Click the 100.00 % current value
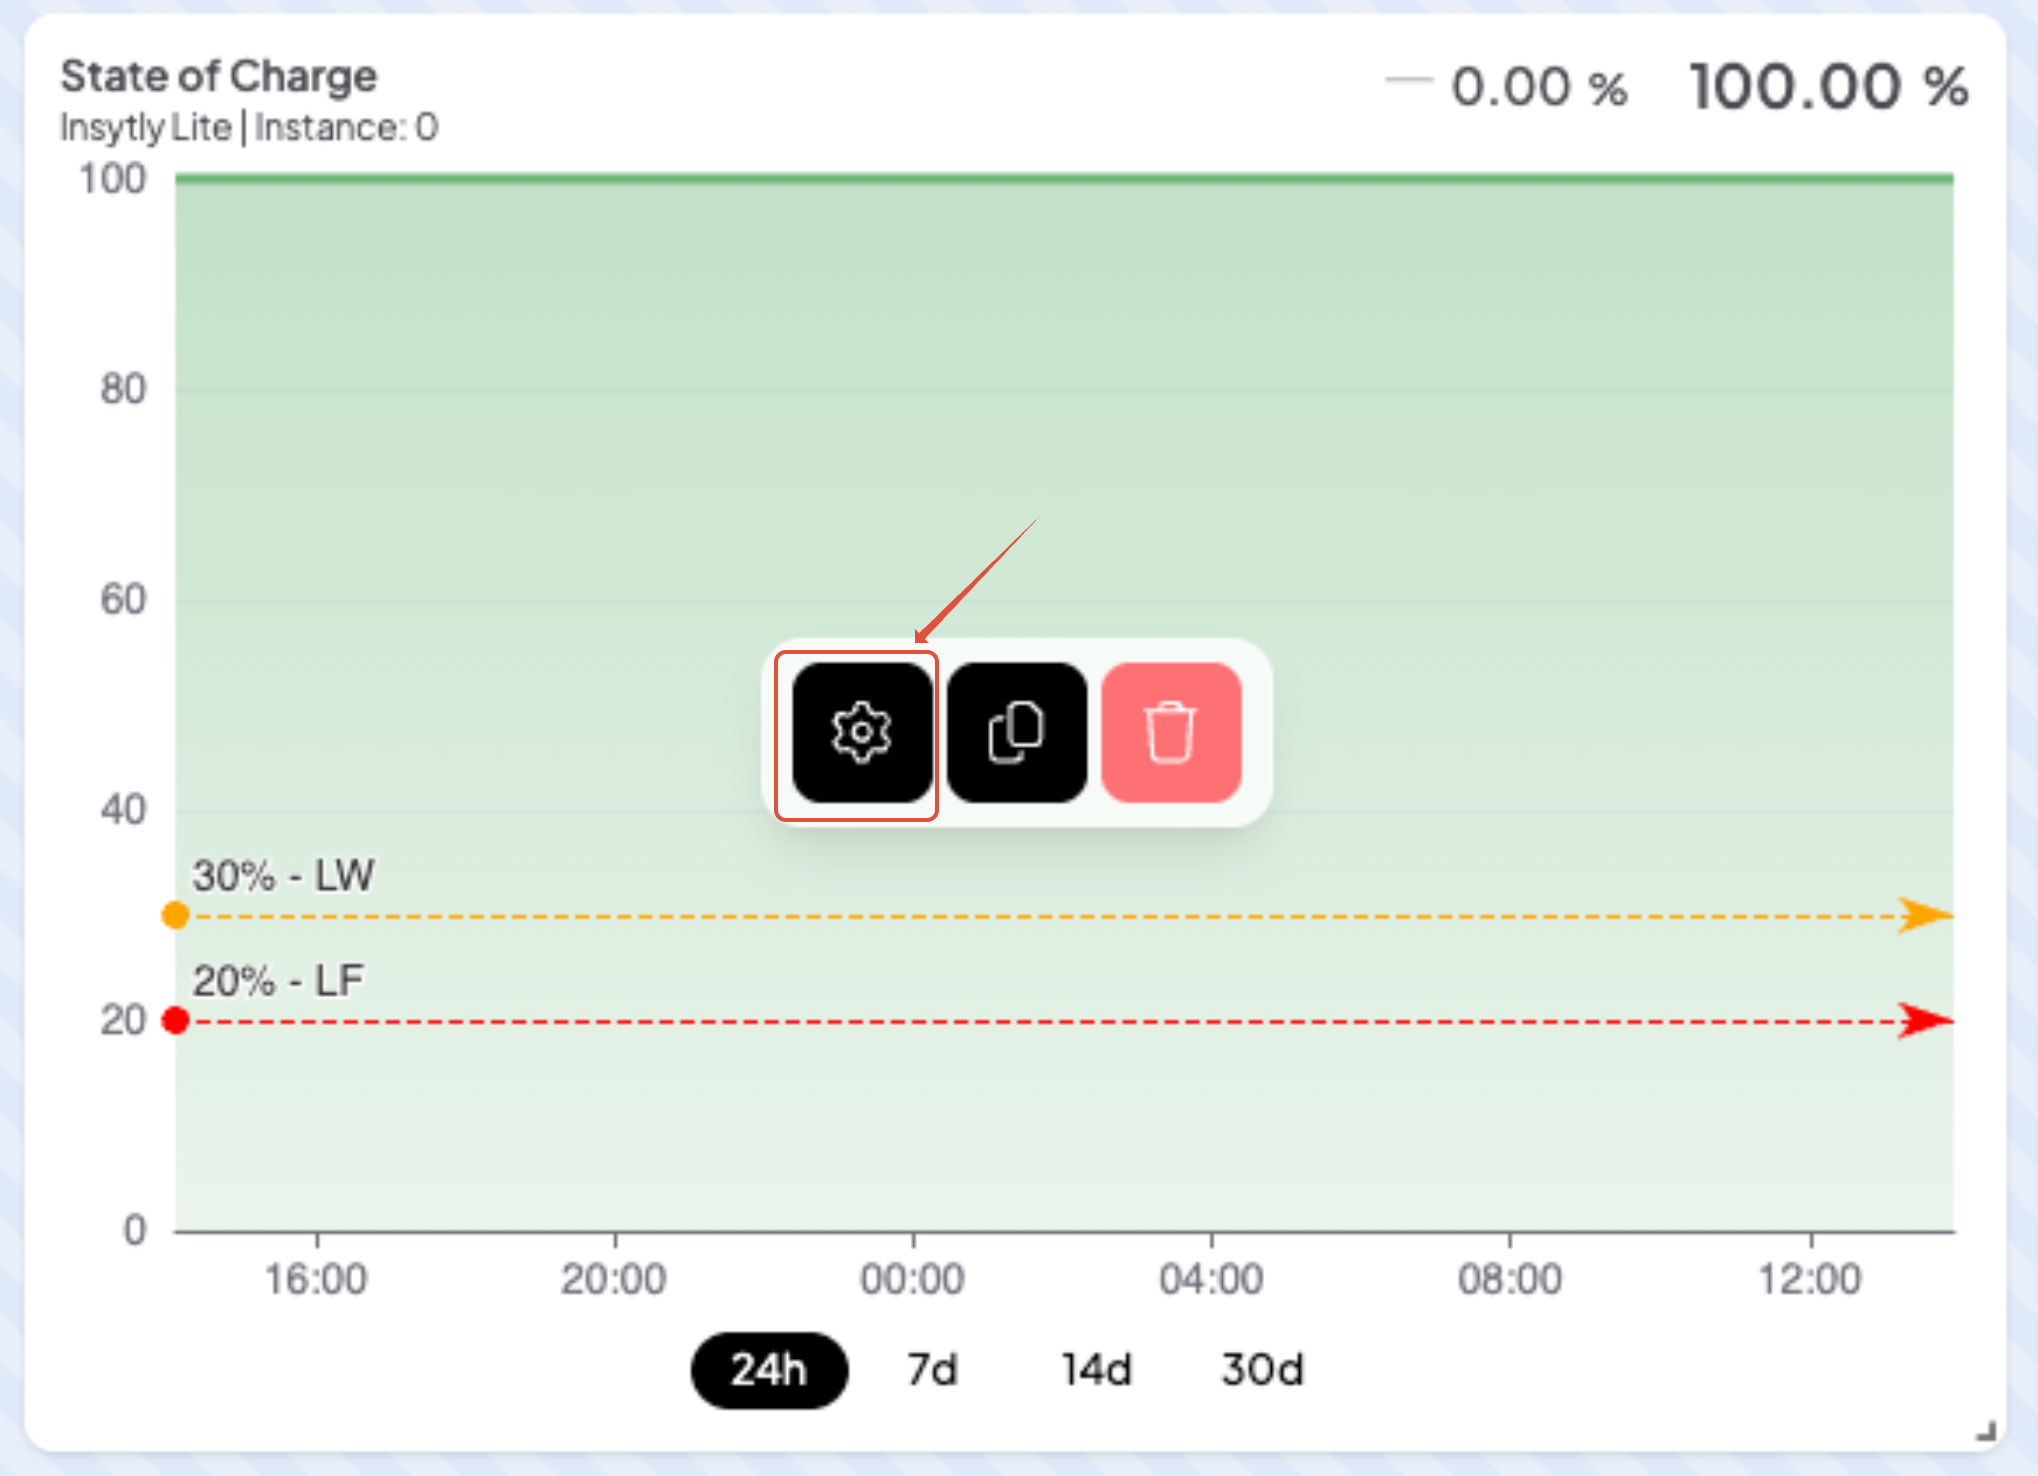Viewport: 2038px width, 1476px height. [1828, 87]
